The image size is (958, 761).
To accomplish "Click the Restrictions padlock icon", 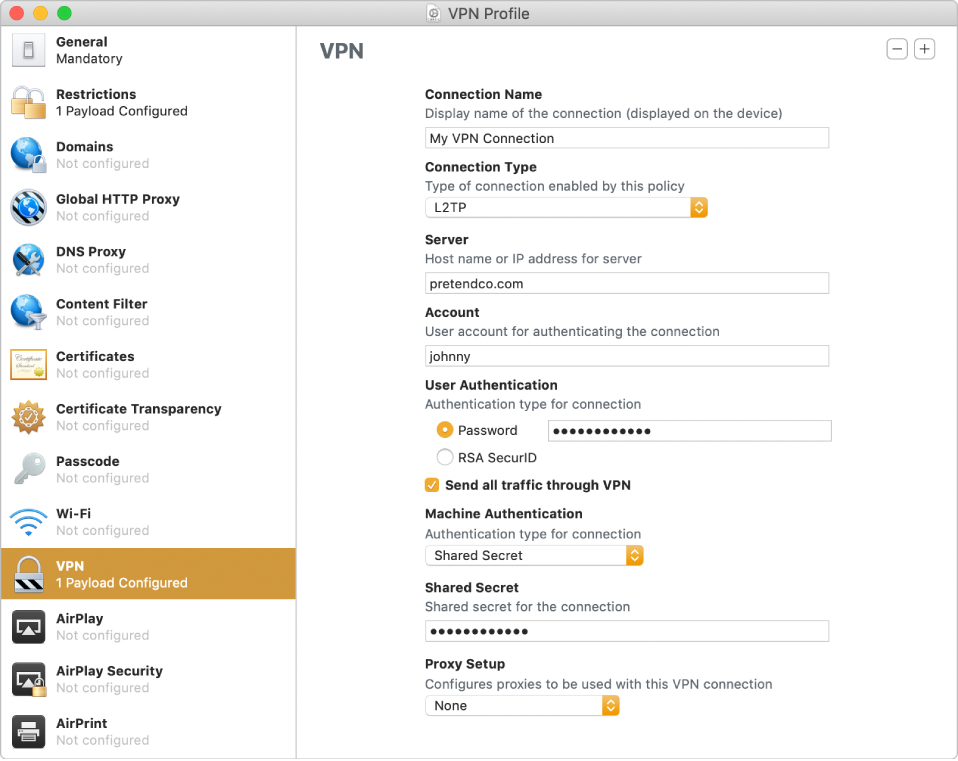I will point(28,102).
